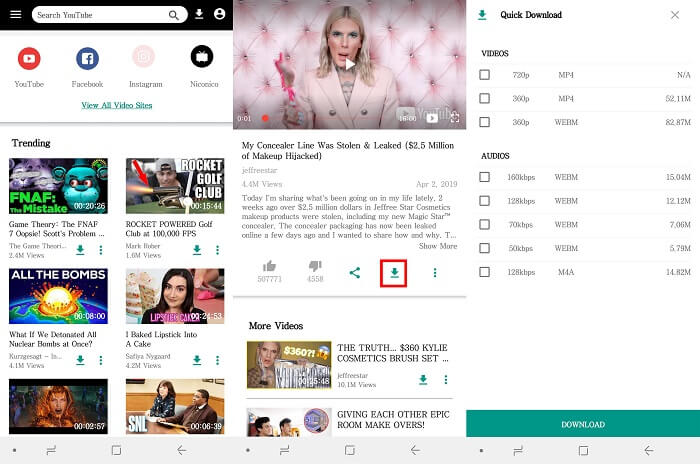
Task: Expand description with Show More
Action: click(438, 246)
